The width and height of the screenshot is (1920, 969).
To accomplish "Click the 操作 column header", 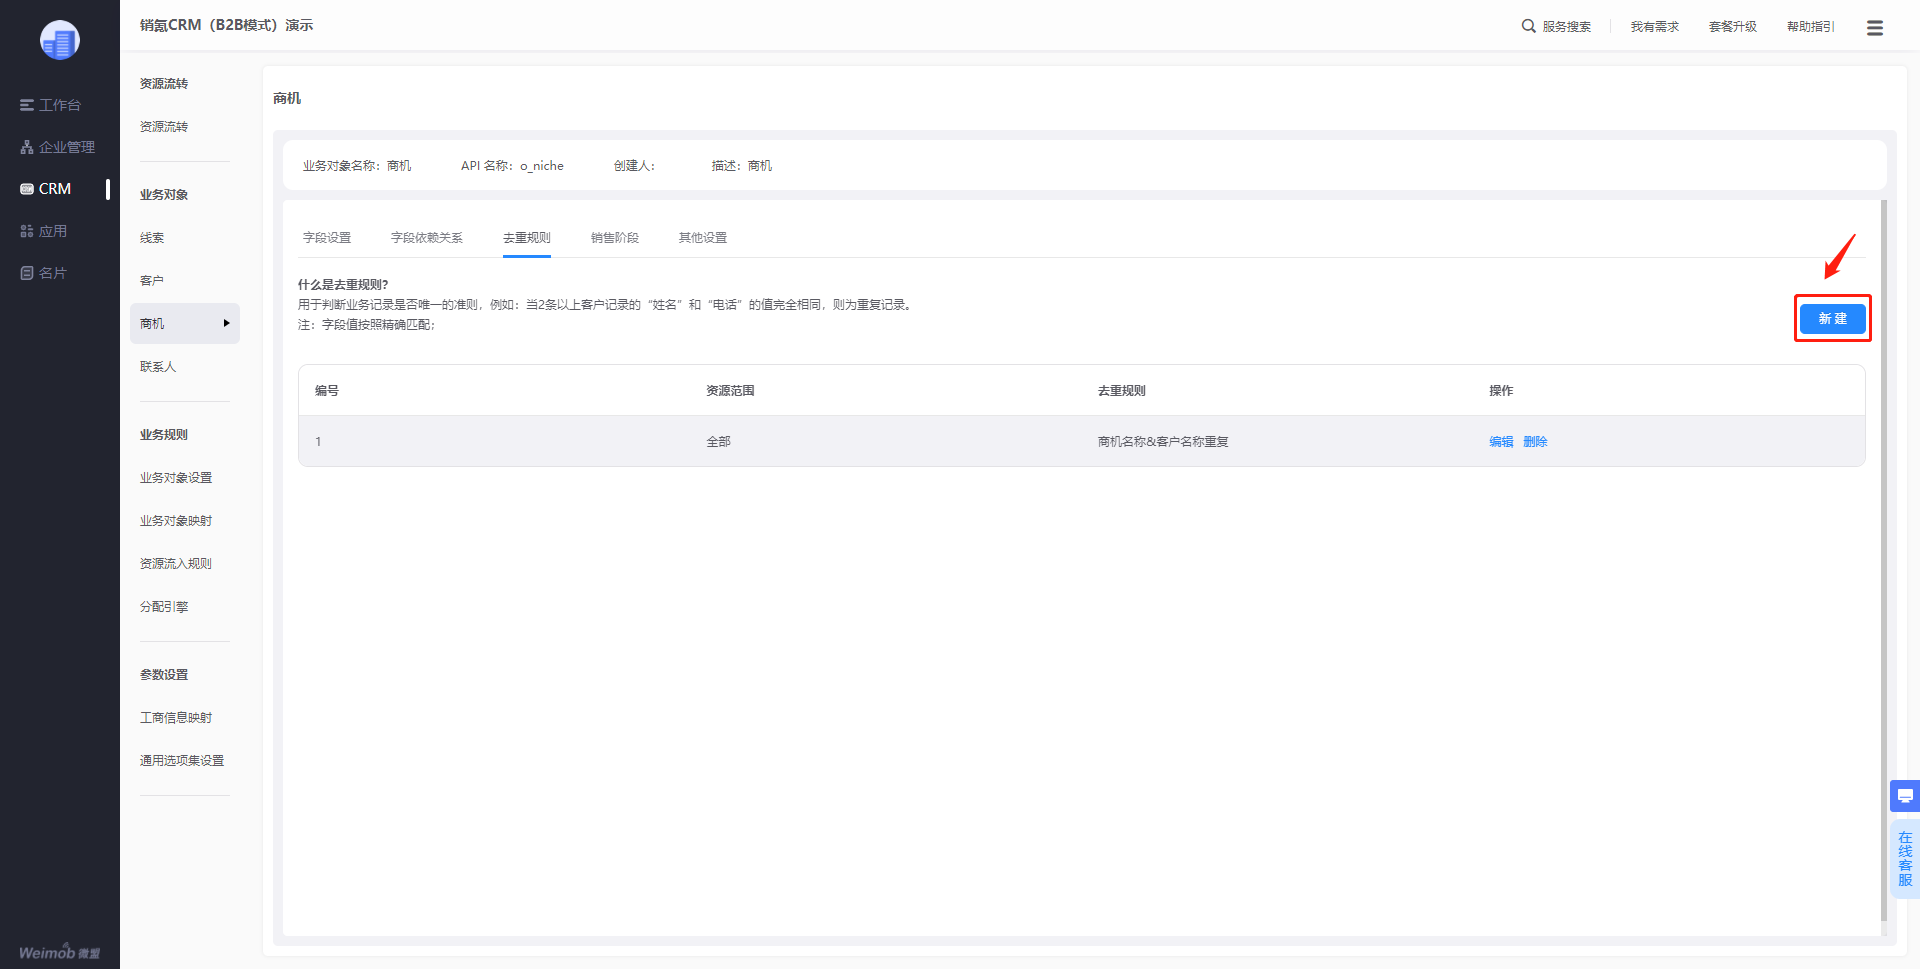I will tap(1501, 391).
